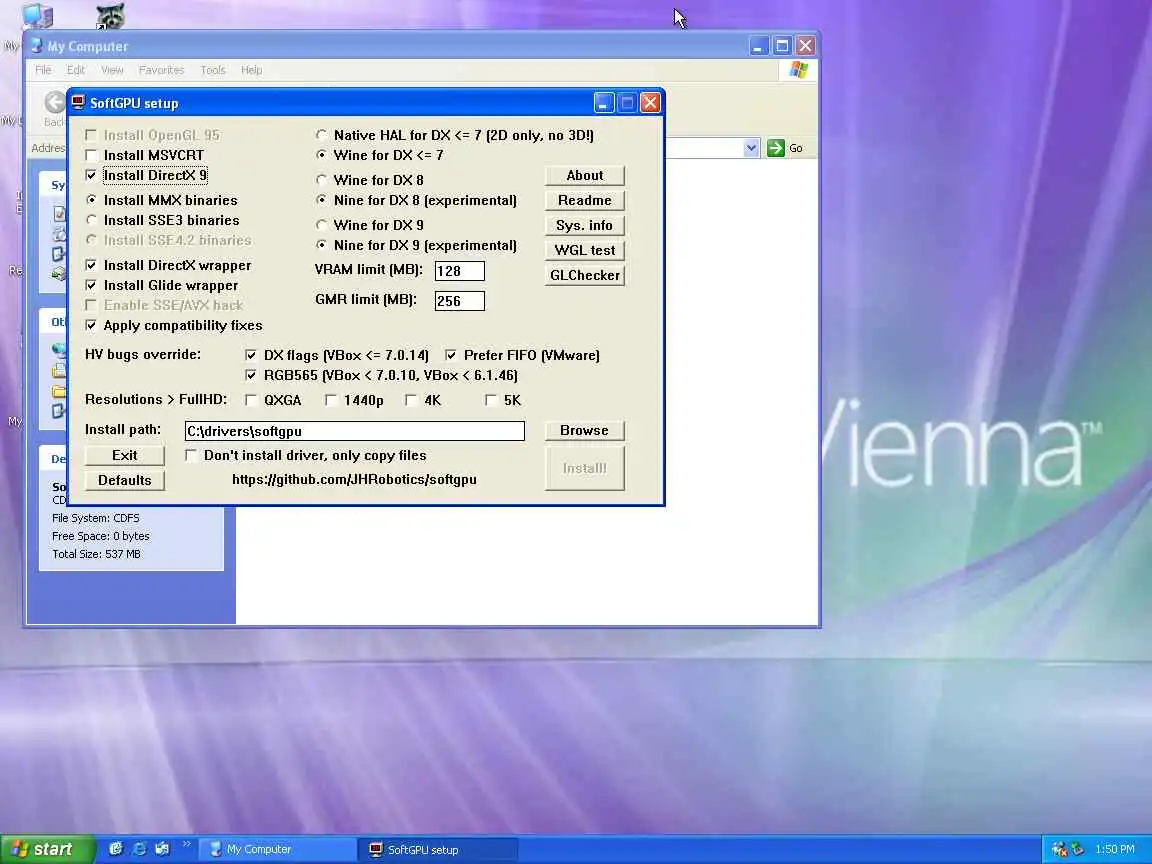Toggle Install Glide wrapper checkbox

pos(91,285)
